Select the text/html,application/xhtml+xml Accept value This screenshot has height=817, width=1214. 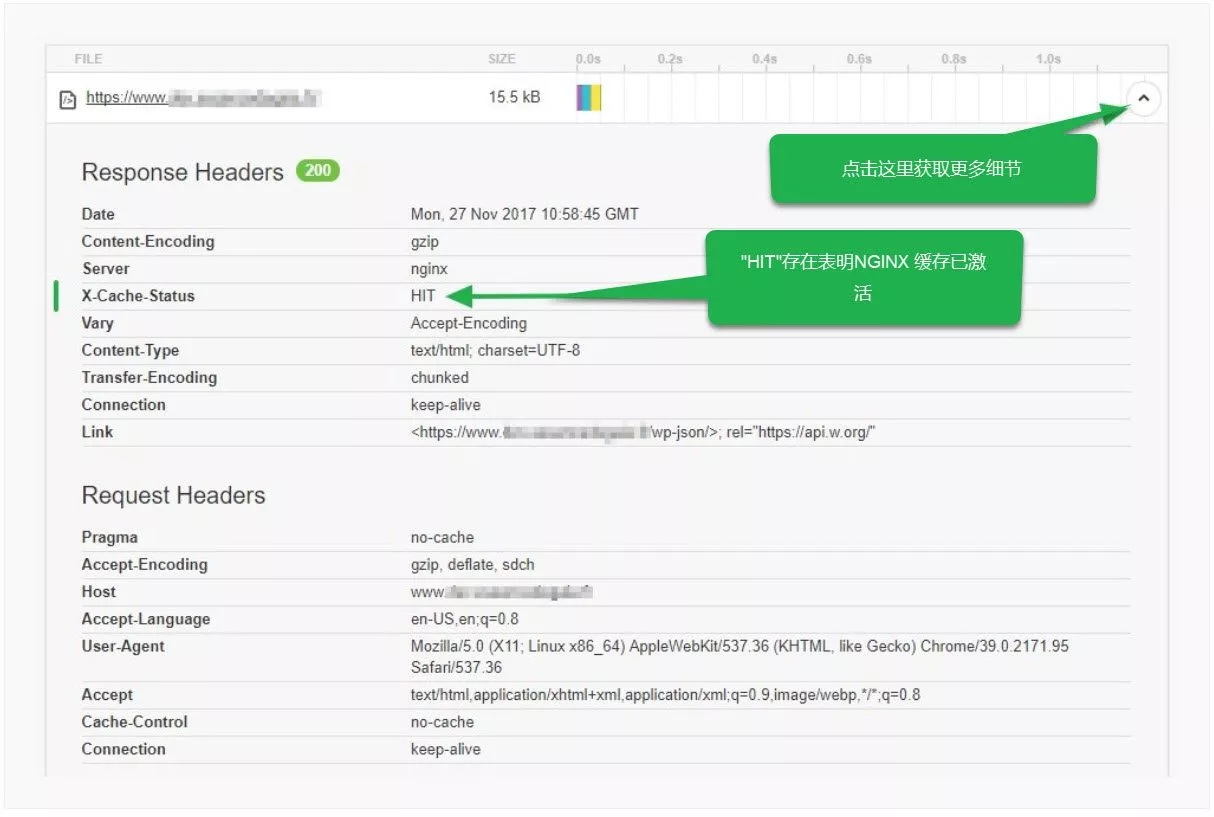pos(666,694)
